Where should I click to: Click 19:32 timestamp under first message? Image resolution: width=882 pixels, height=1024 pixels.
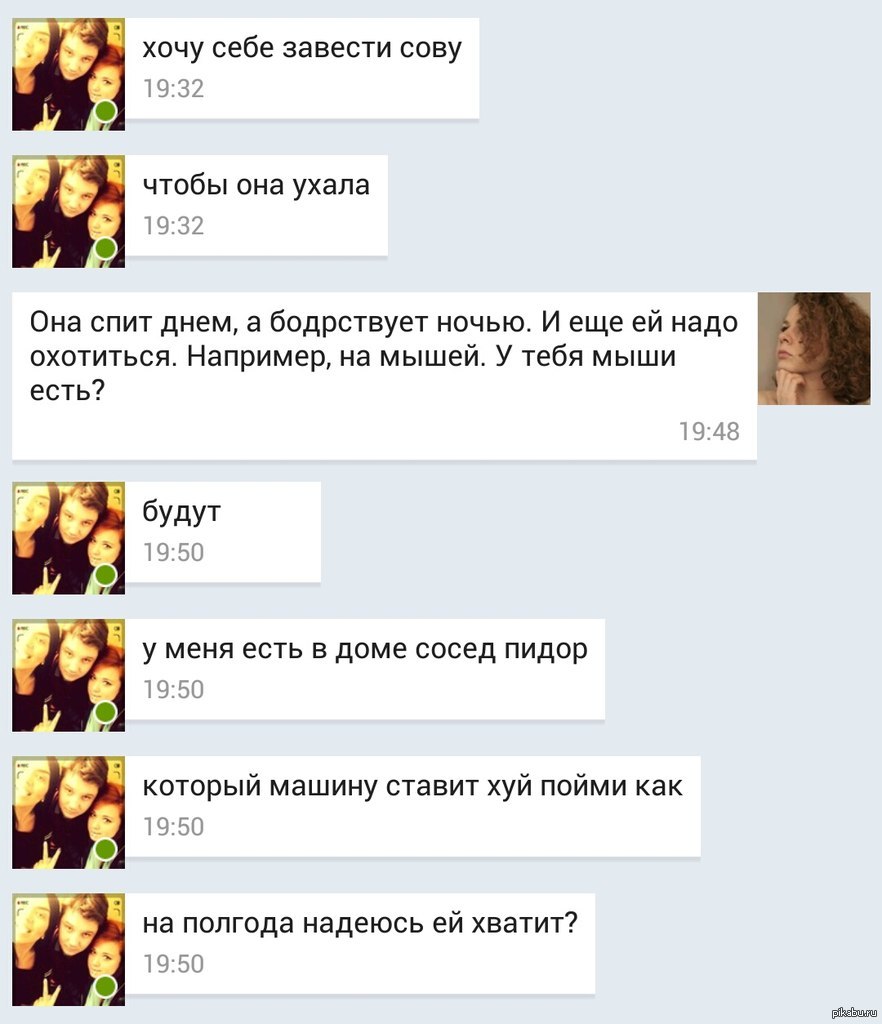tap(174, 88)
